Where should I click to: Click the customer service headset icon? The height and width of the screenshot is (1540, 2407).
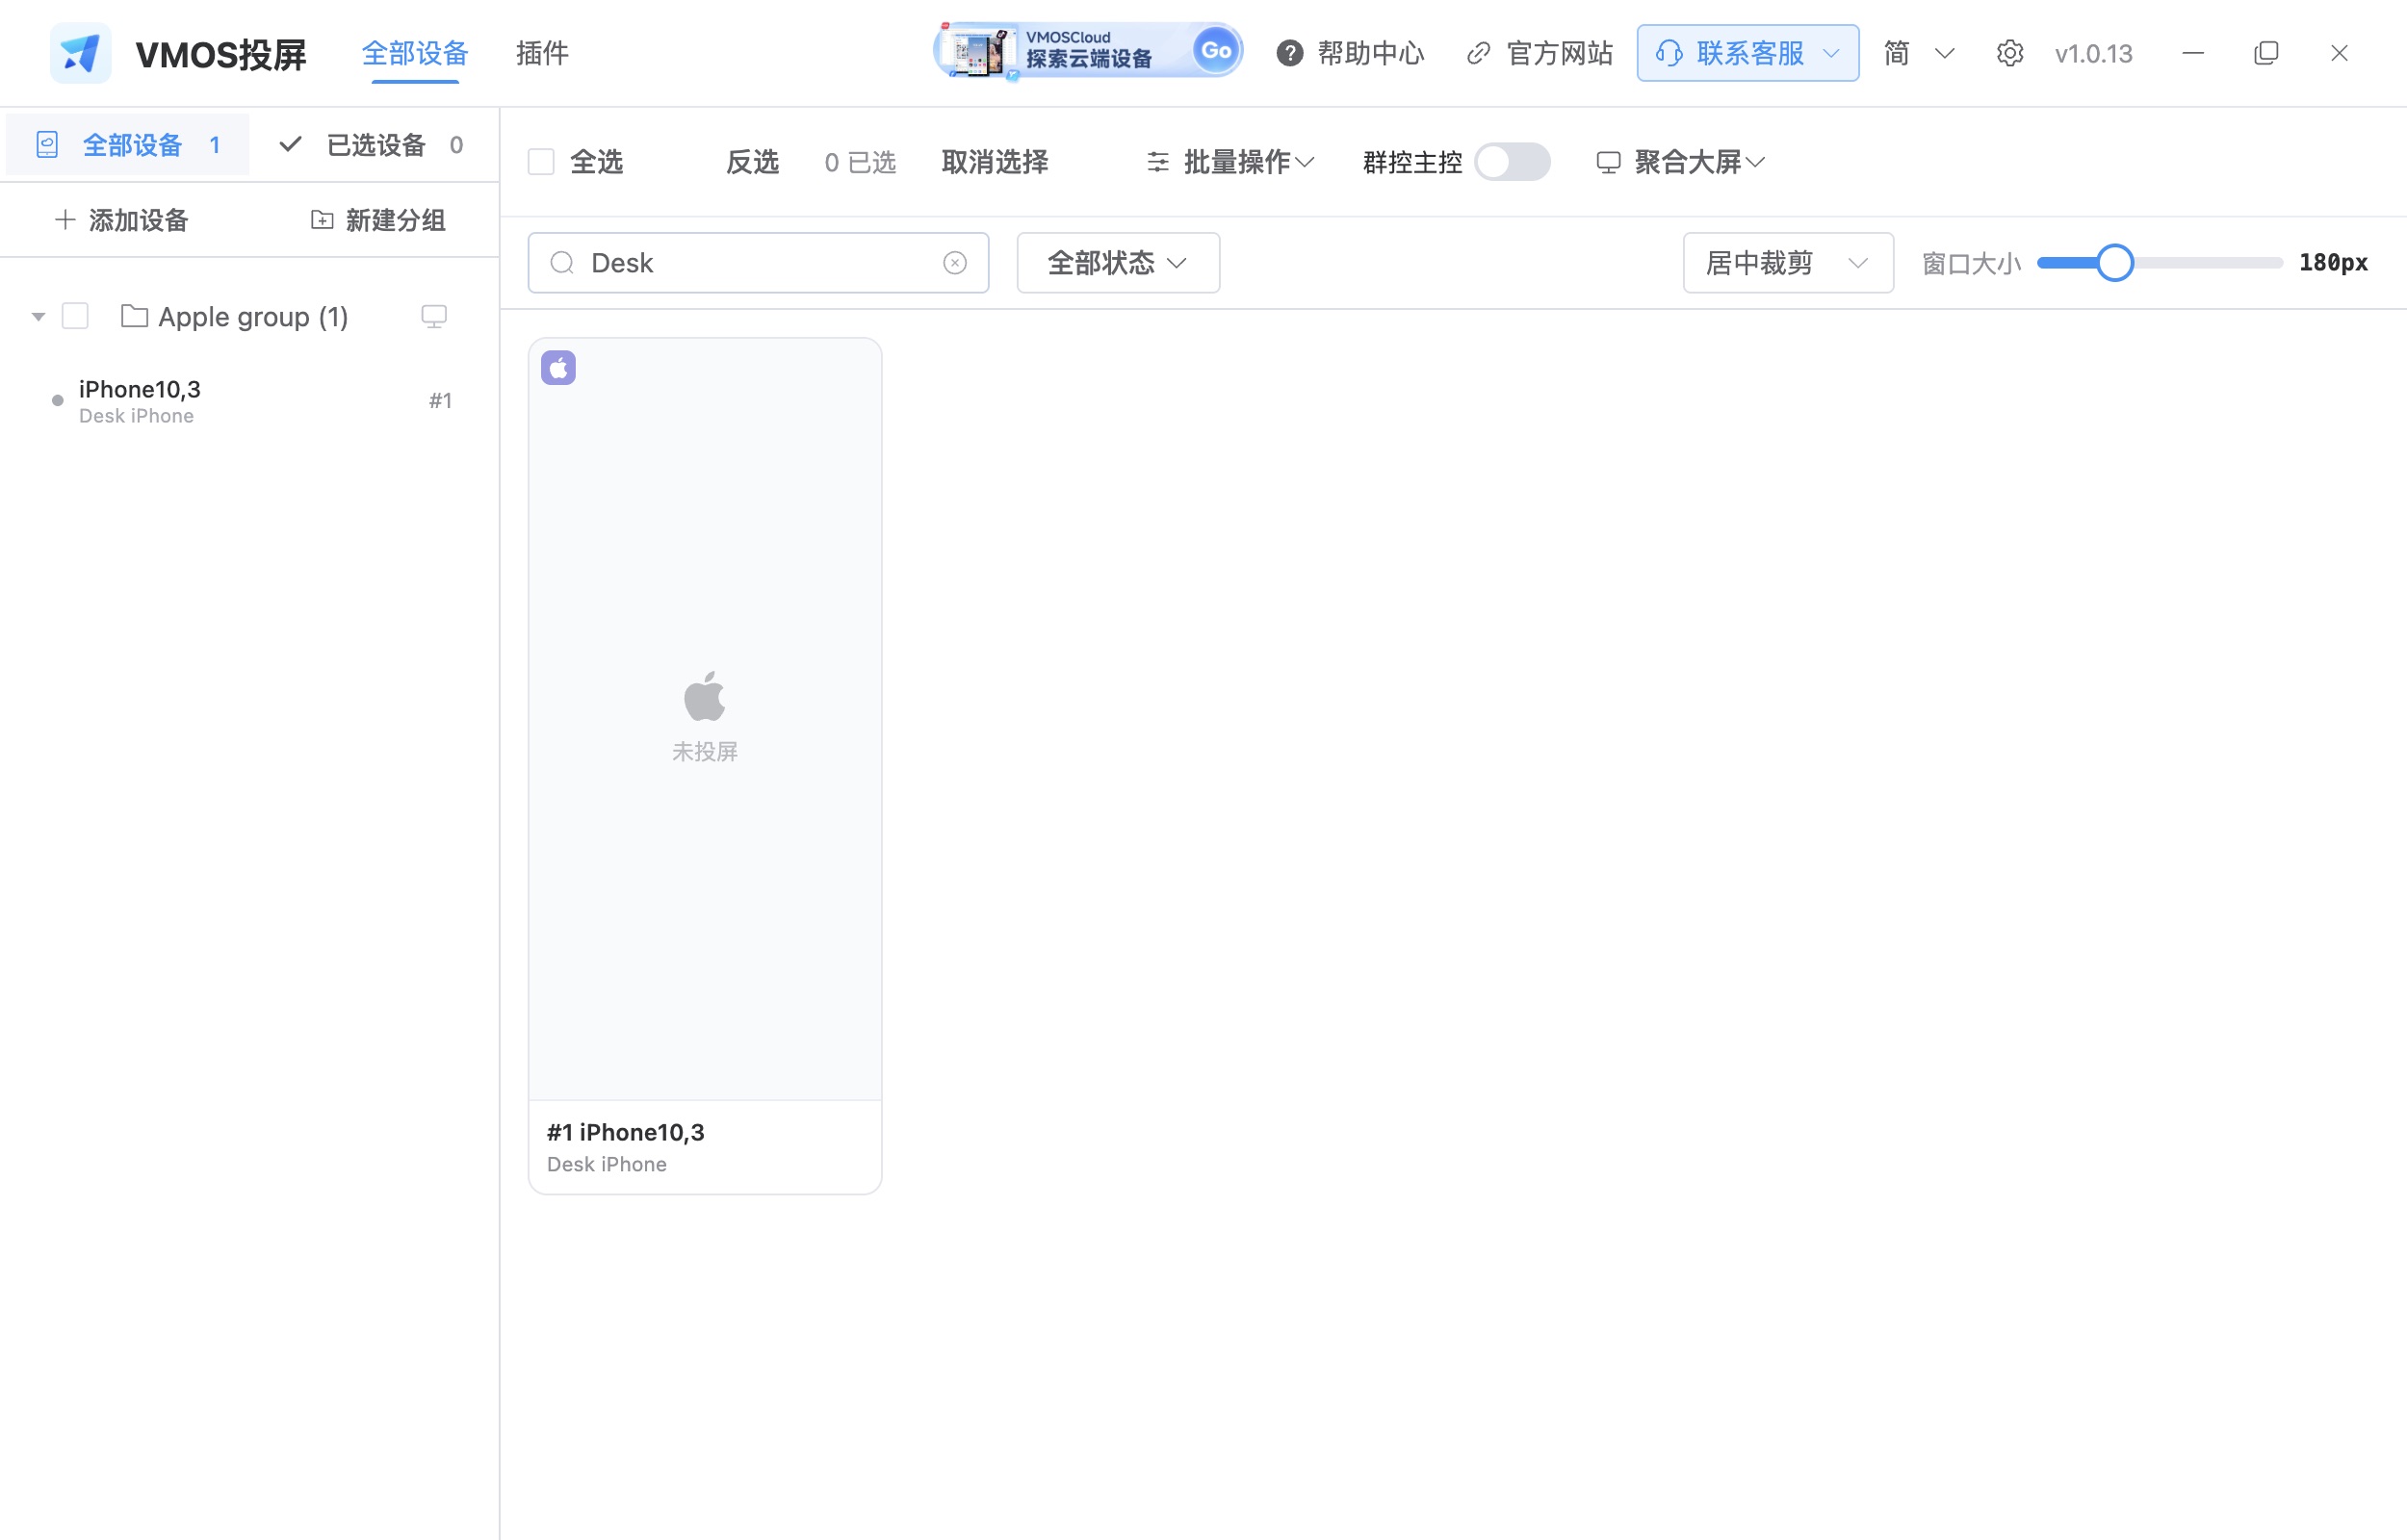pos(1668,53)
